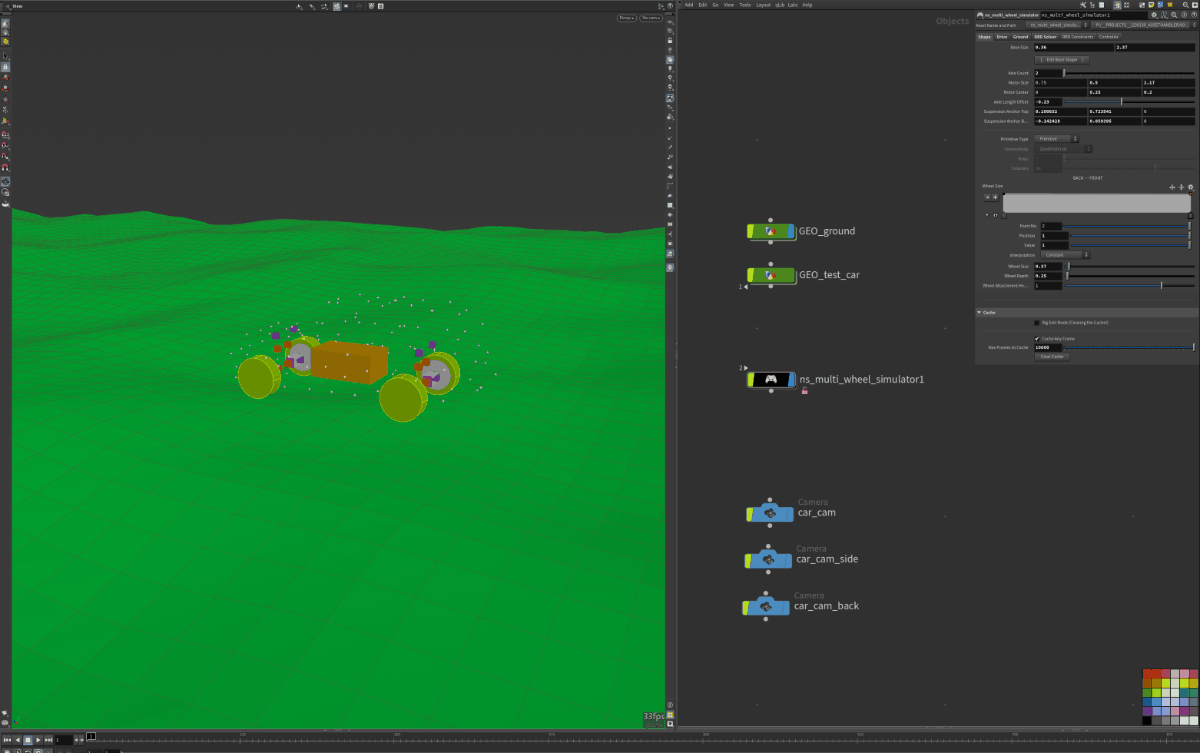Image resolution: width=1200 pixels, height=753 pixels.
Task: Switch to the Controller tab
Action: (1109, 37)
